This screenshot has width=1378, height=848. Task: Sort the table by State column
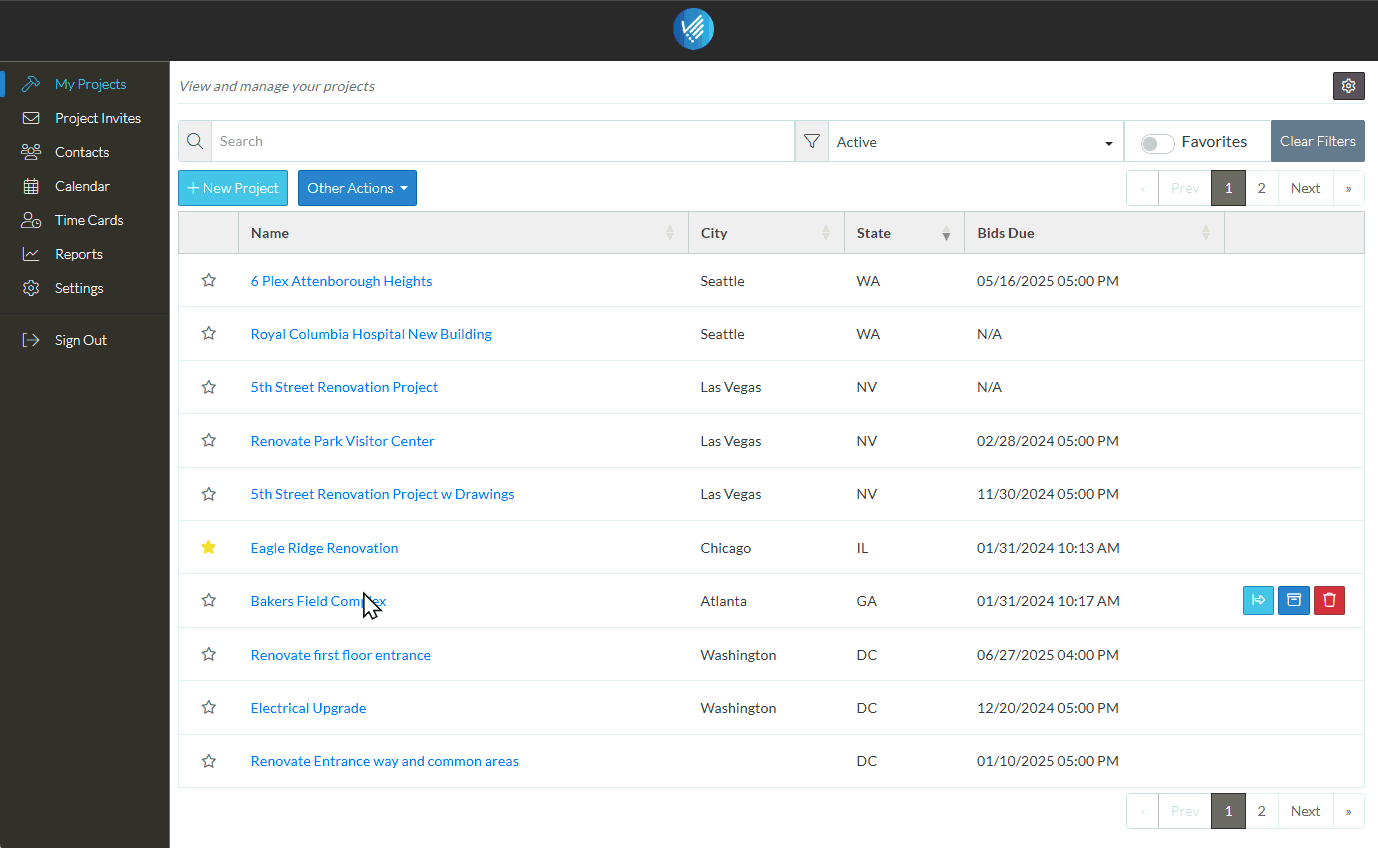(946, 234)
